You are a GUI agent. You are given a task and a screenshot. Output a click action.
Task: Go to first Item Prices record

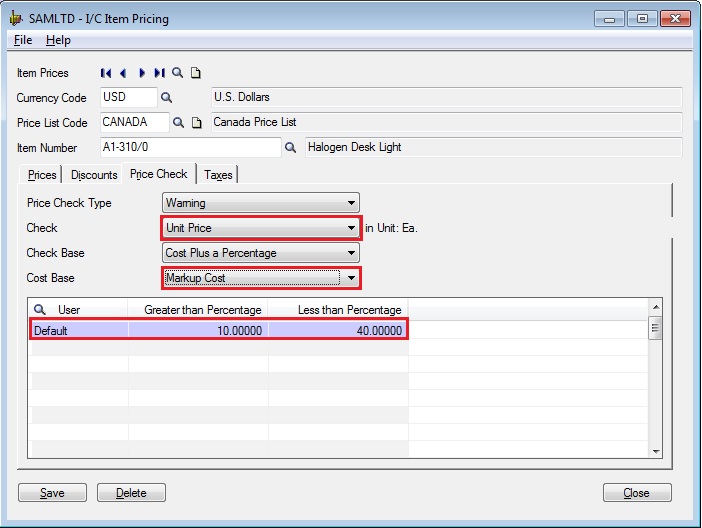click(x=106, y=73)
